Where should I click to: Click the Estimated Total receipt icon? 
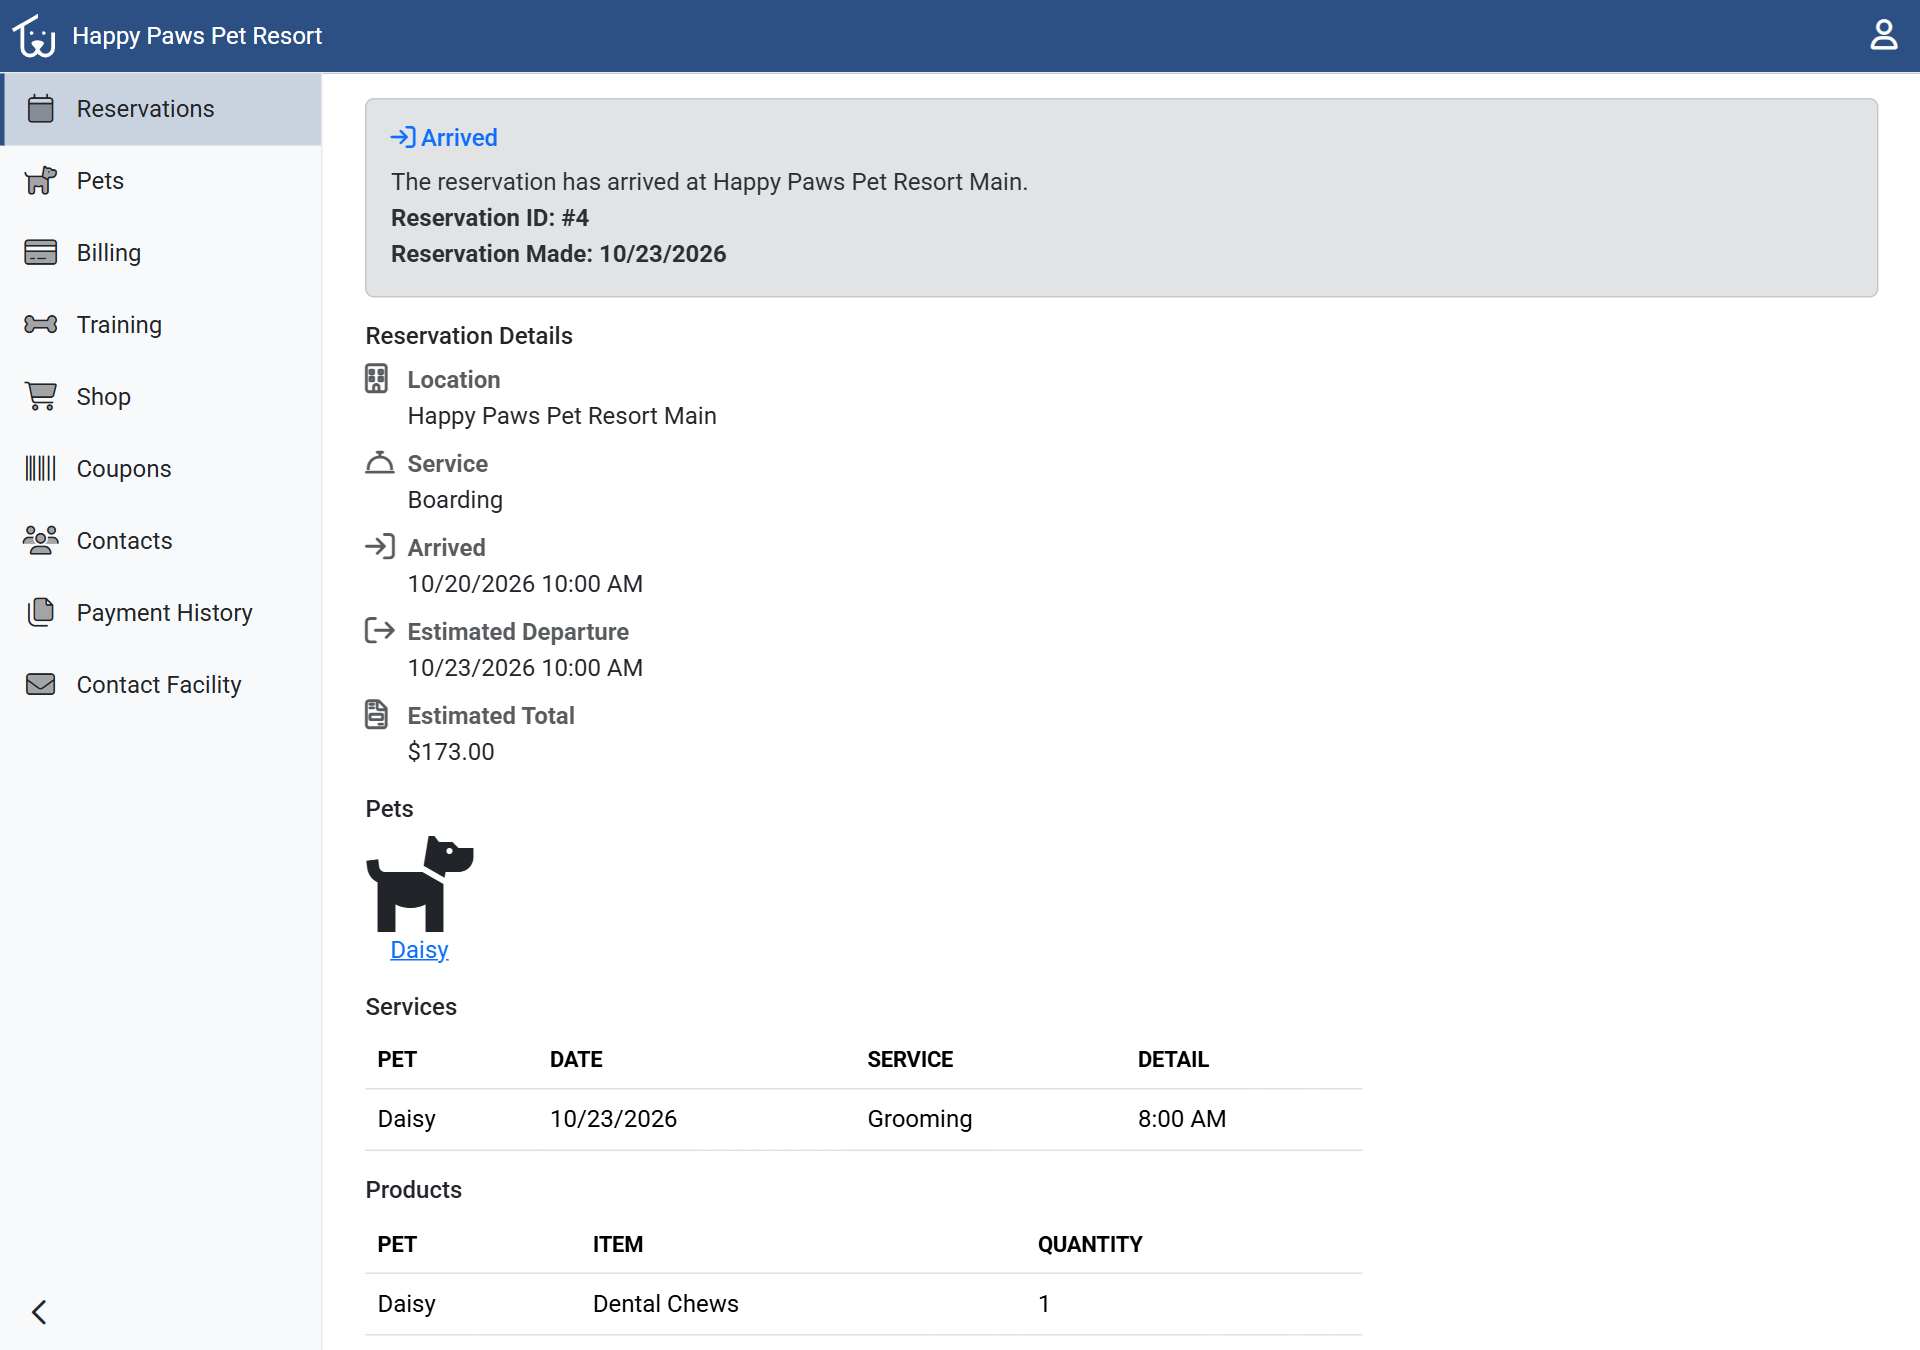pyautogui.click(x=376, y=714)
